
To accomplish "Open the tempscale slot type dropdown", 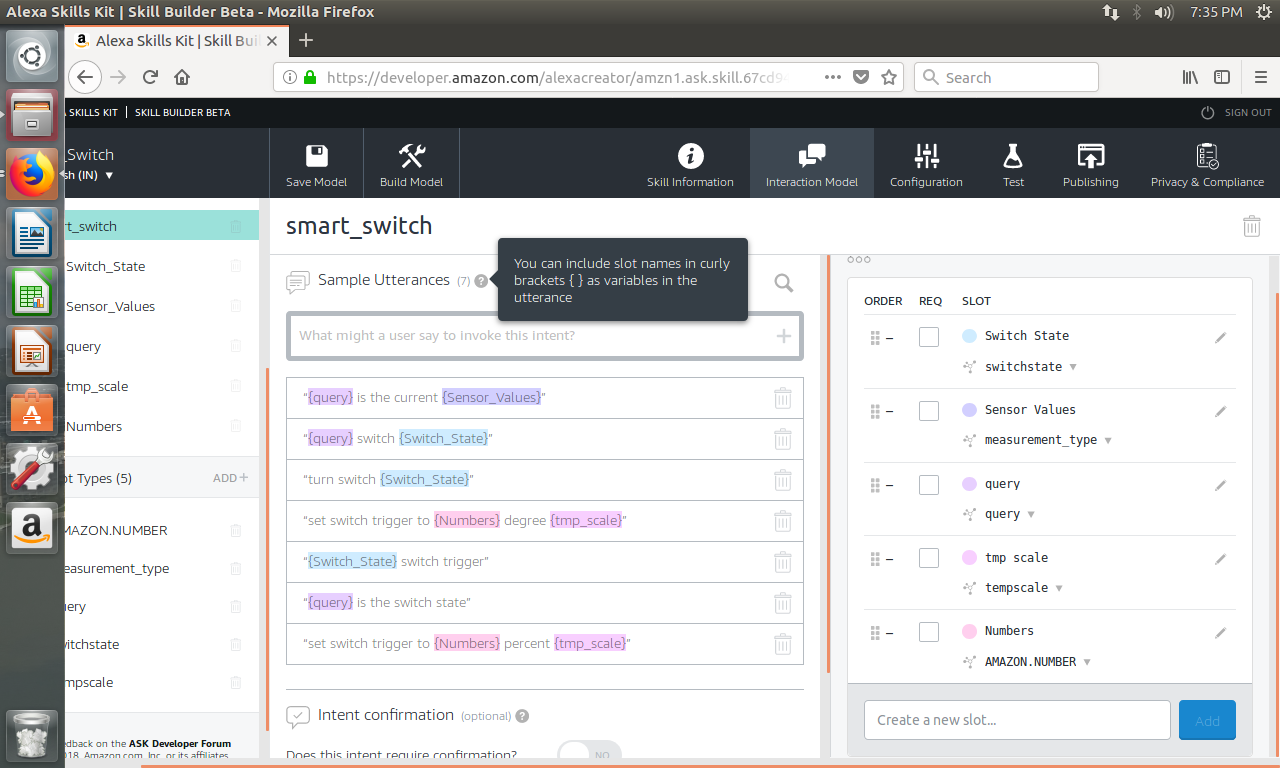I will coord(1059,588).
